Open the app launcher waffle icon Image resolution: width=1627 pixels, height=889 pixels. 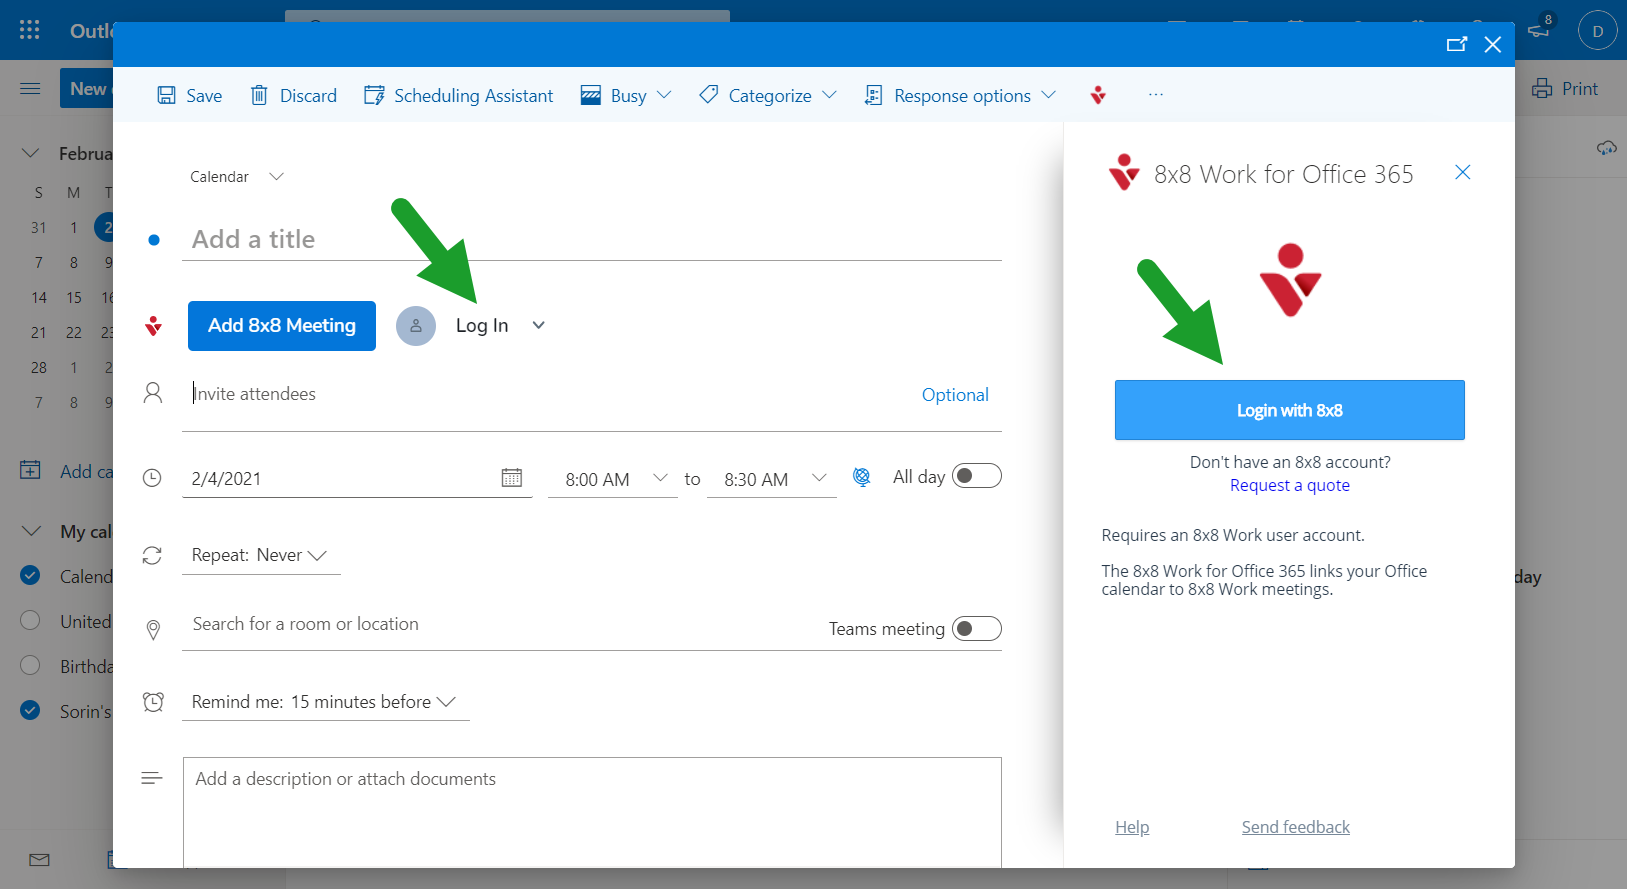coord(30,30)
